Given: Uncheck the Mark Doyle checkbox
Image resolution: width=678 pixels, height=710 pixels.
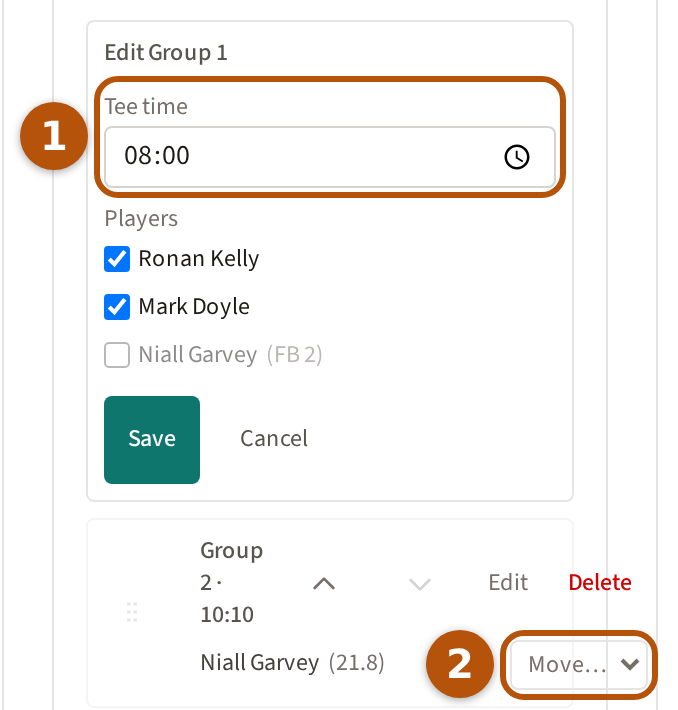Looking at the screenshot, I should click(117, 307).
